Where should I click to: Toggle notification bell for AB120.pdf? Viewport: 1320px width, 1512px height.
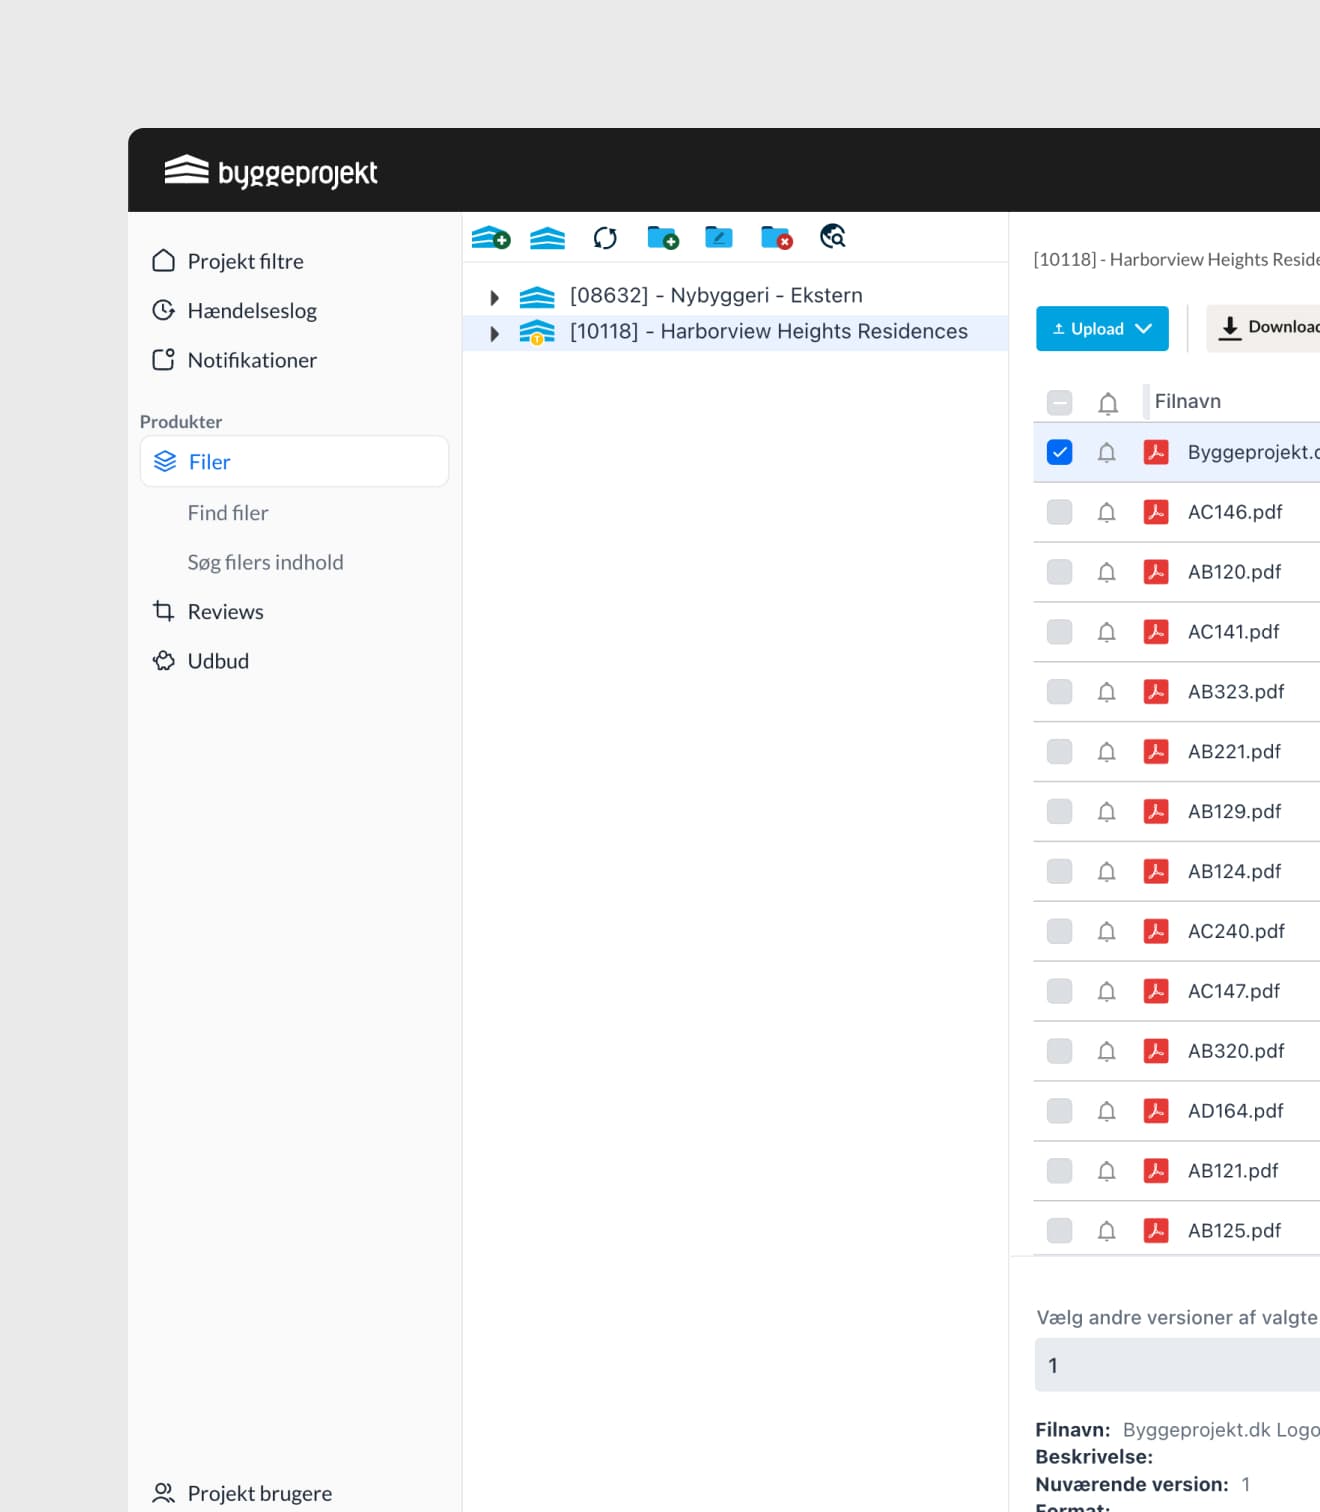(x=1107, y=573)
